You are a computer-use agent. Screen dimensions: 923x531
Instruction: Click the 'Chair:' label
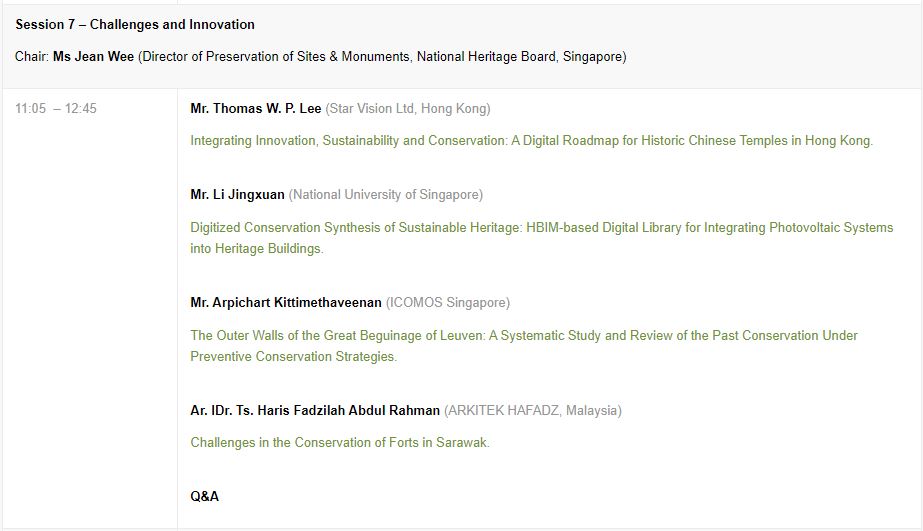pyautogui.click(x=32, y=57)
